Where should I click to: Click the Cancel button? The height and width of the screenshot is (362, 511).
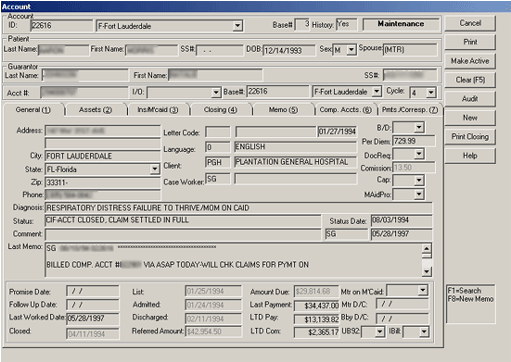470,23
